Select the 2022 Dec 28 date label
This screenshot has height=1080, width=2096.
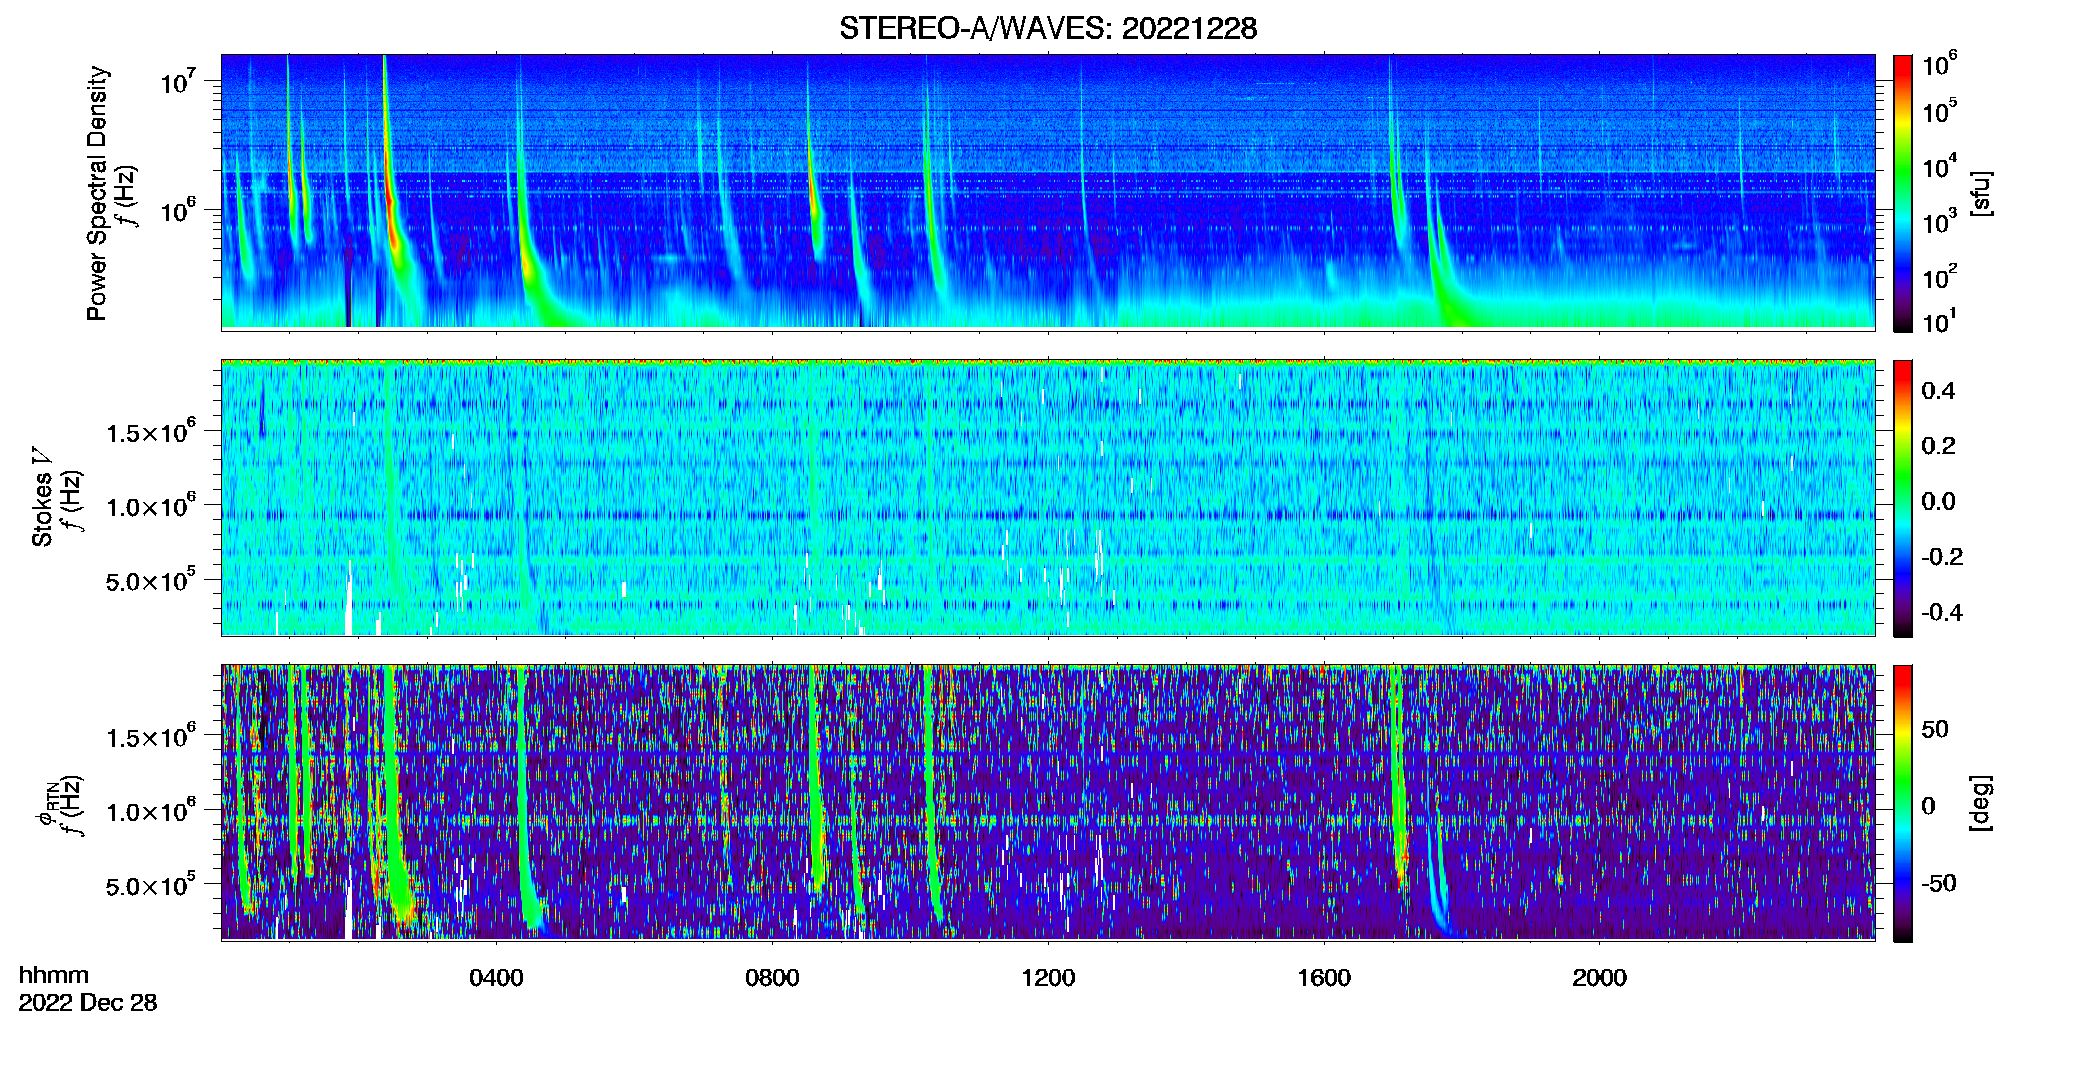88,1003
